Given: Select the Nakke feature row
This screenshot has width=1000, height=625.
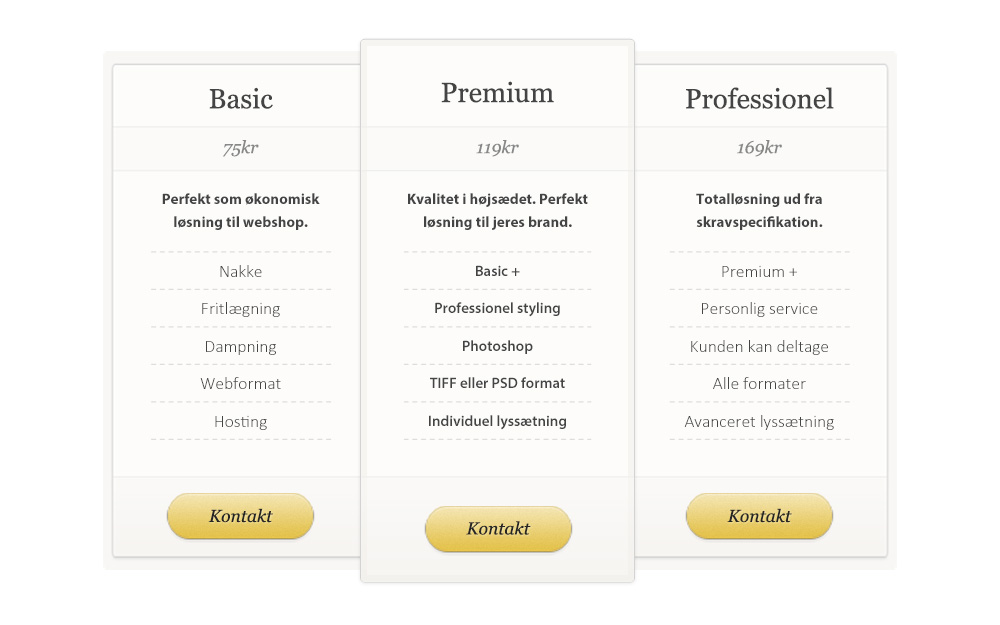Looking at the screenshot, I should (240, 271).
